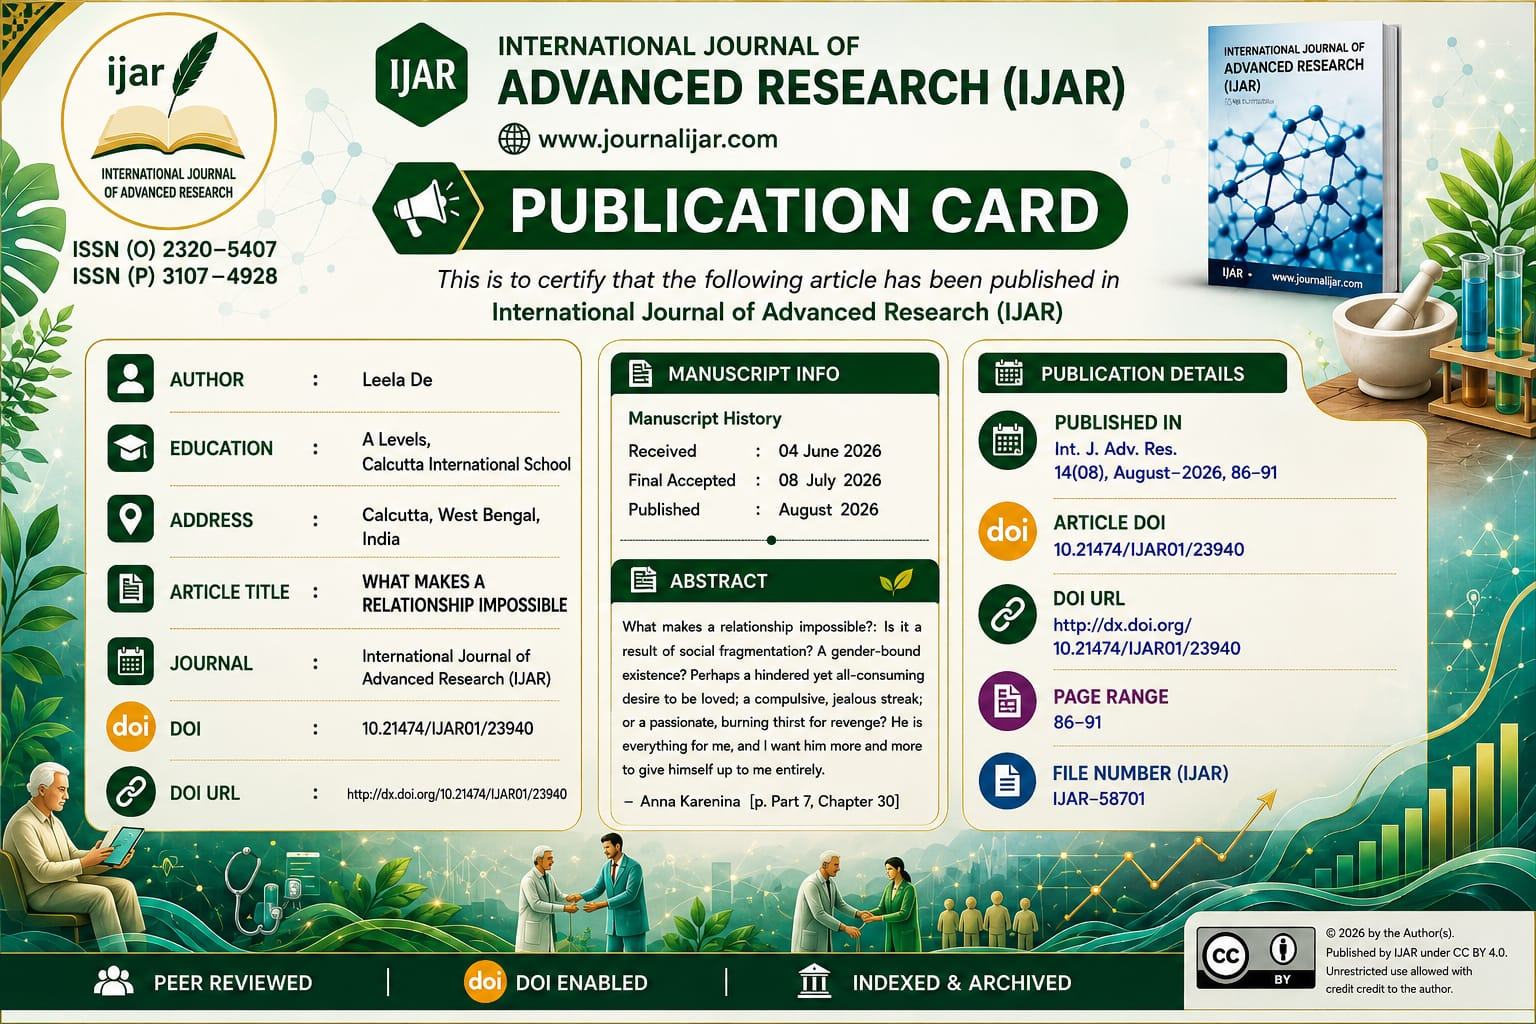1536x1024 pixels.
Task: Click the journal name value in the Journal row
Action: pos(456,667)
